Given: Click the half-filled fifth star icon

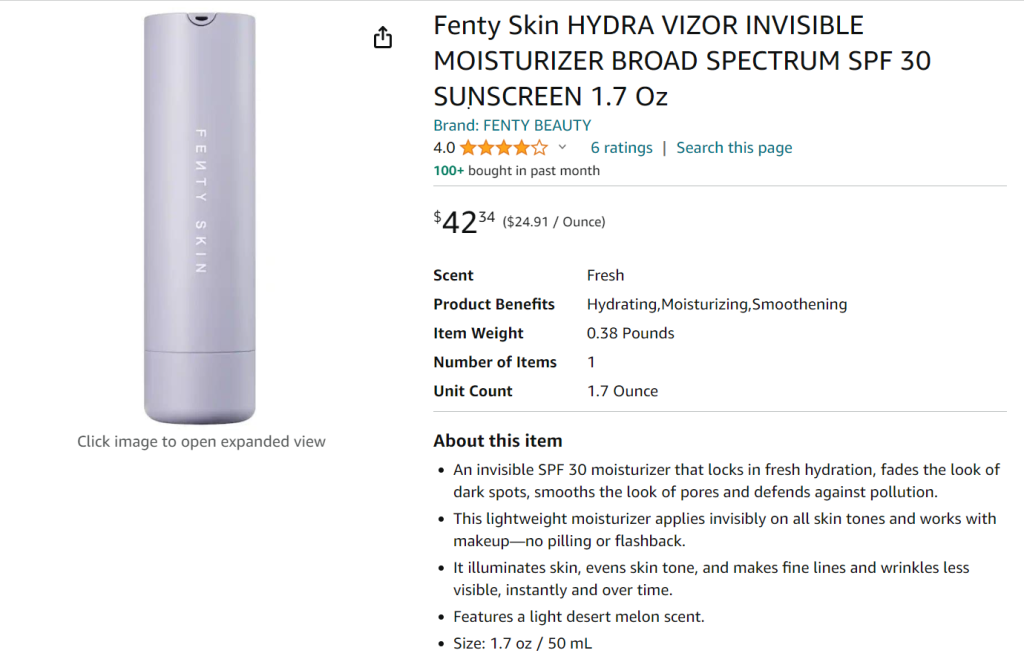Looking at the screenshot, I should pos(538,147).
